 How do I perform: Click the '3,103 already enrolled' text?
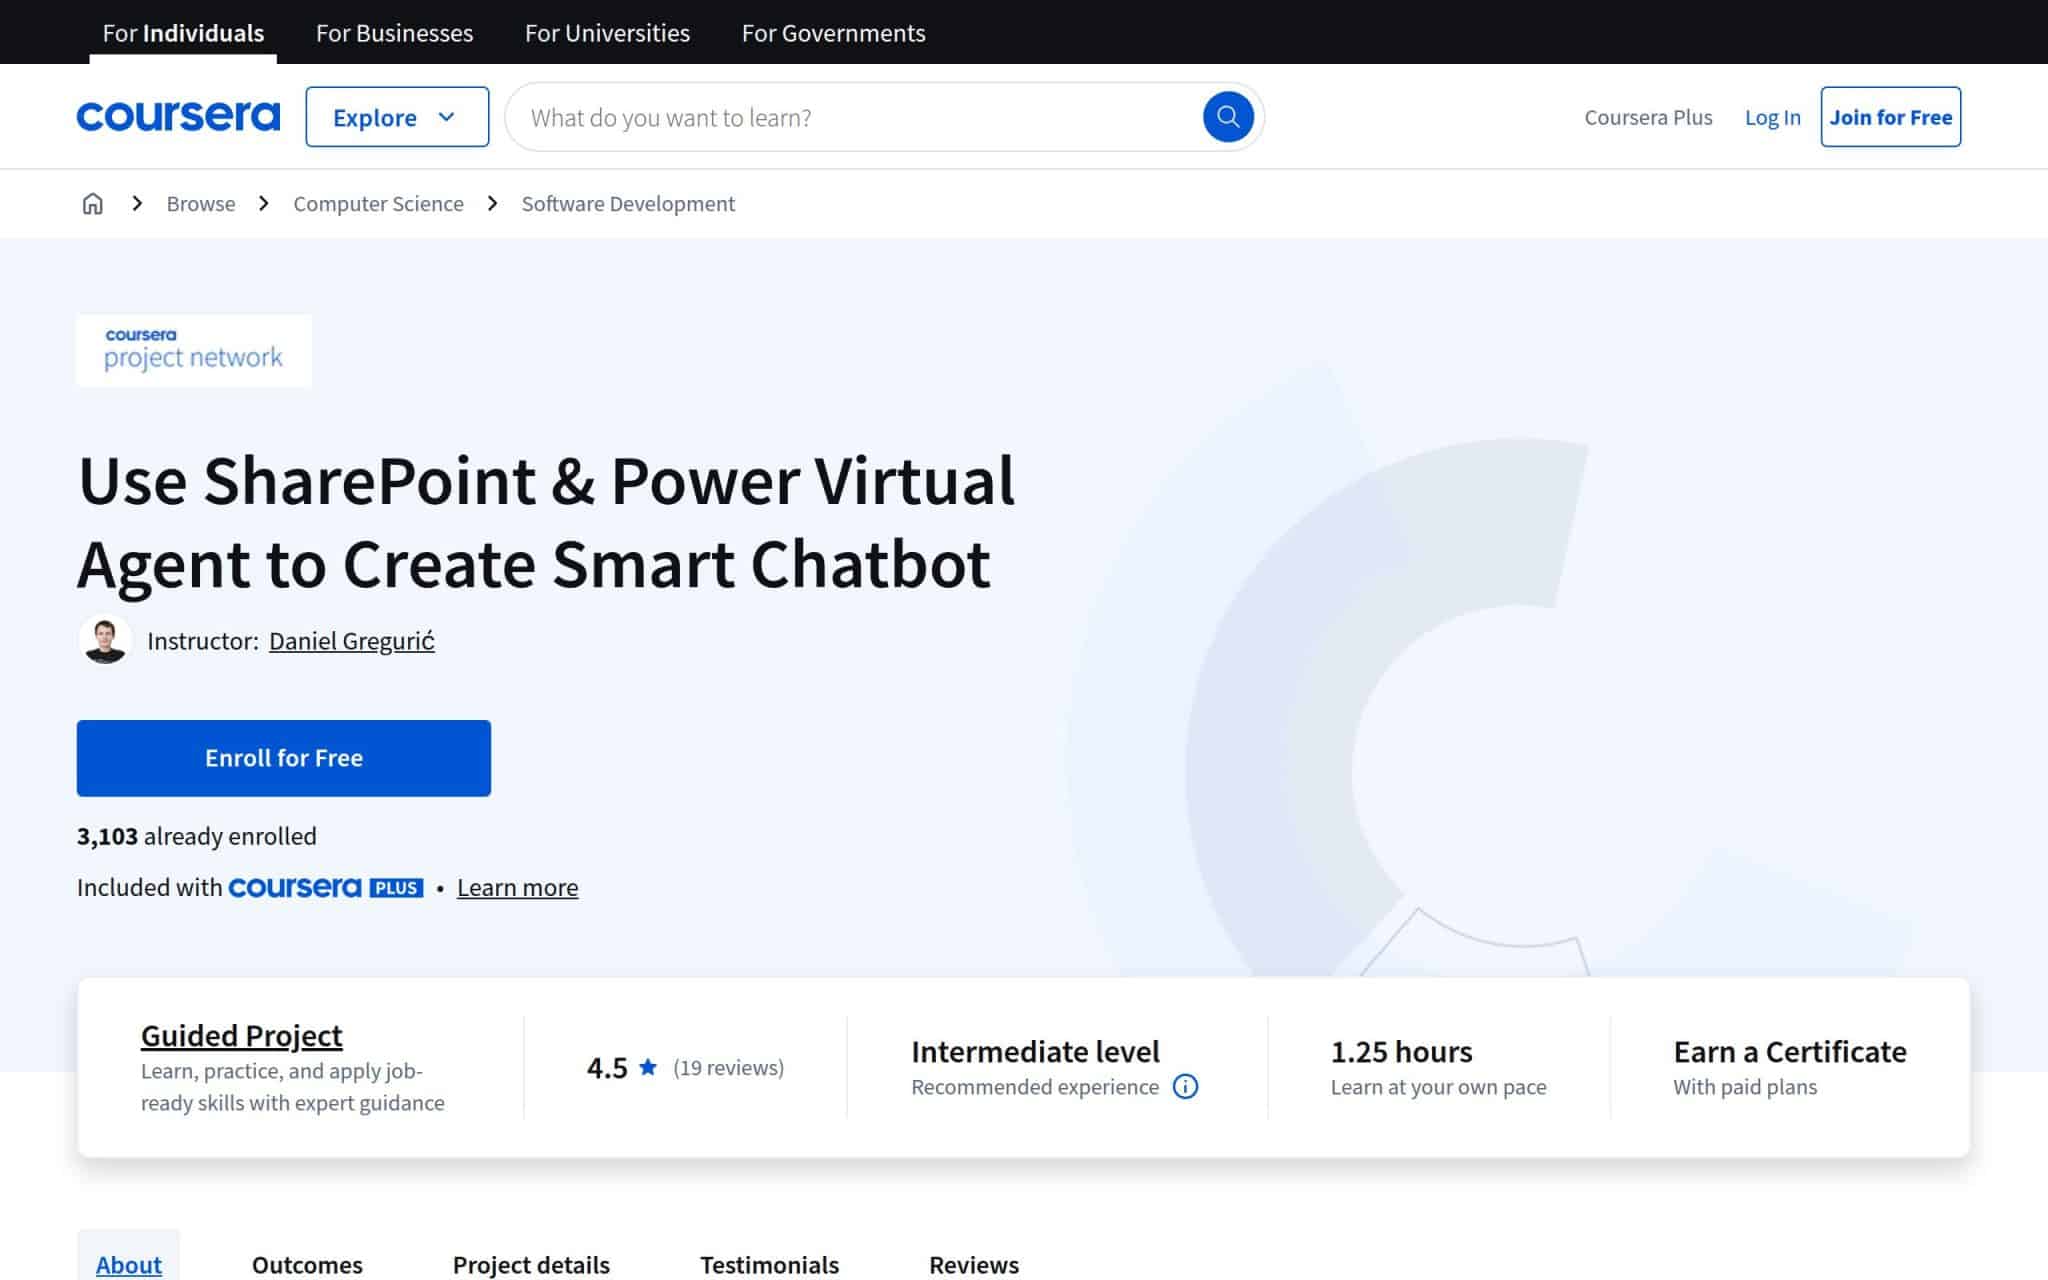point(197,837)
